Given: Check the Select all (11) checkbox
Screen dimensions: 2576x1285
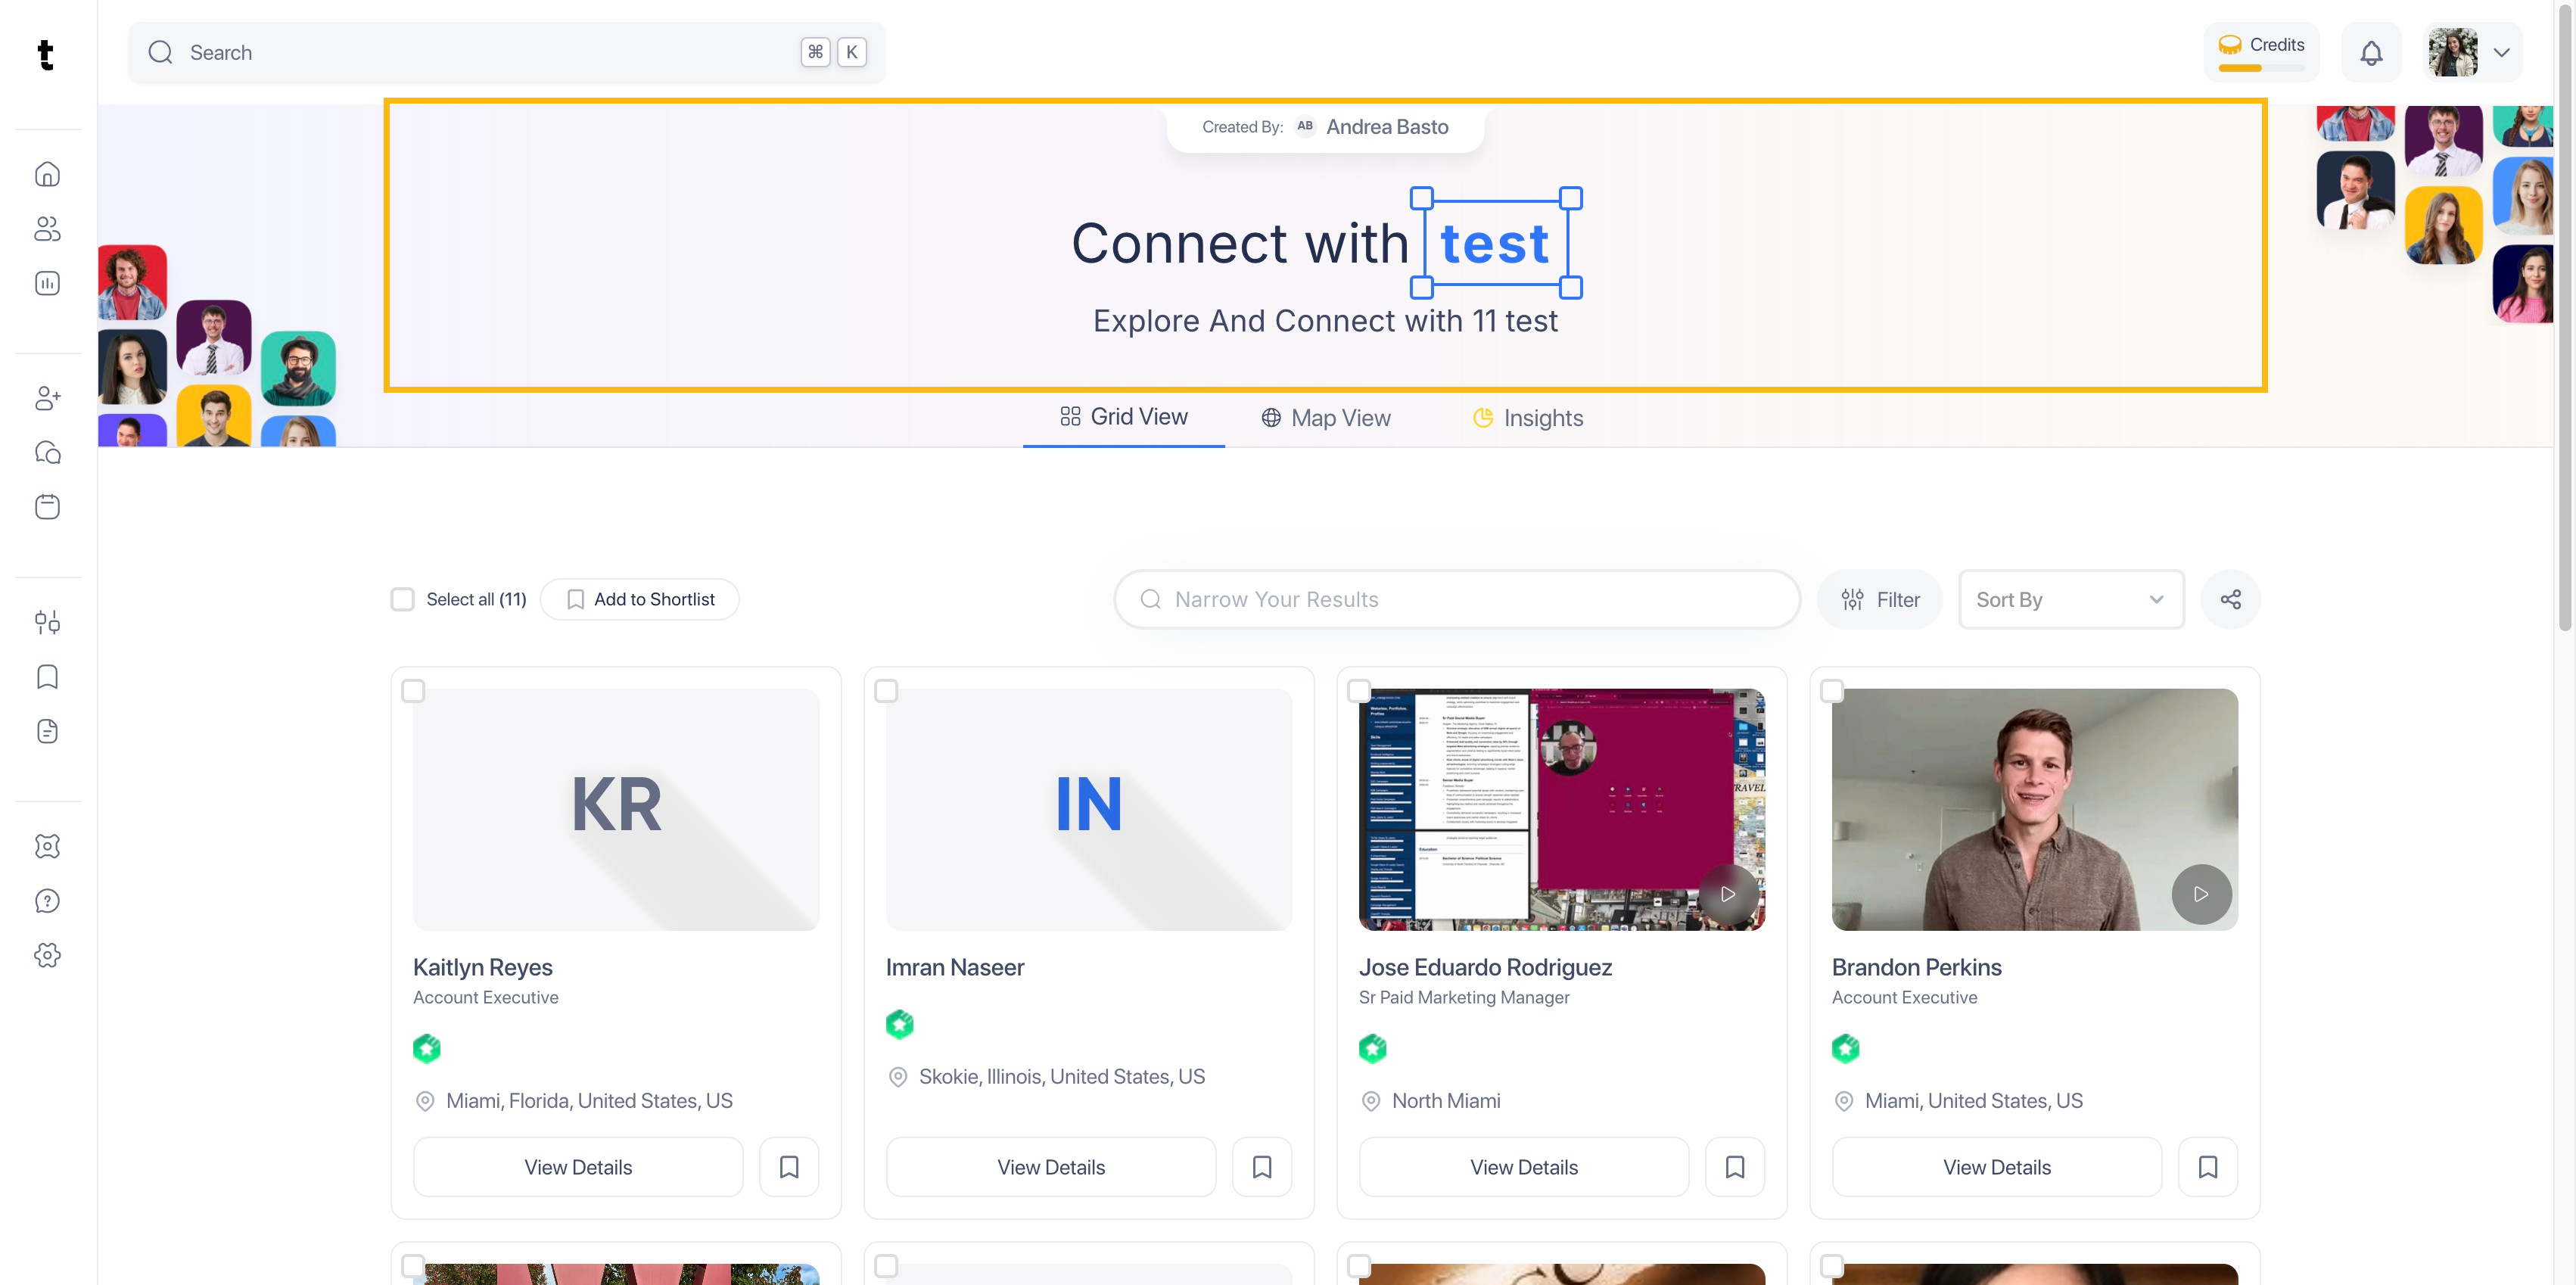Looking at the screenshot, I should click(x=402, y=599).
